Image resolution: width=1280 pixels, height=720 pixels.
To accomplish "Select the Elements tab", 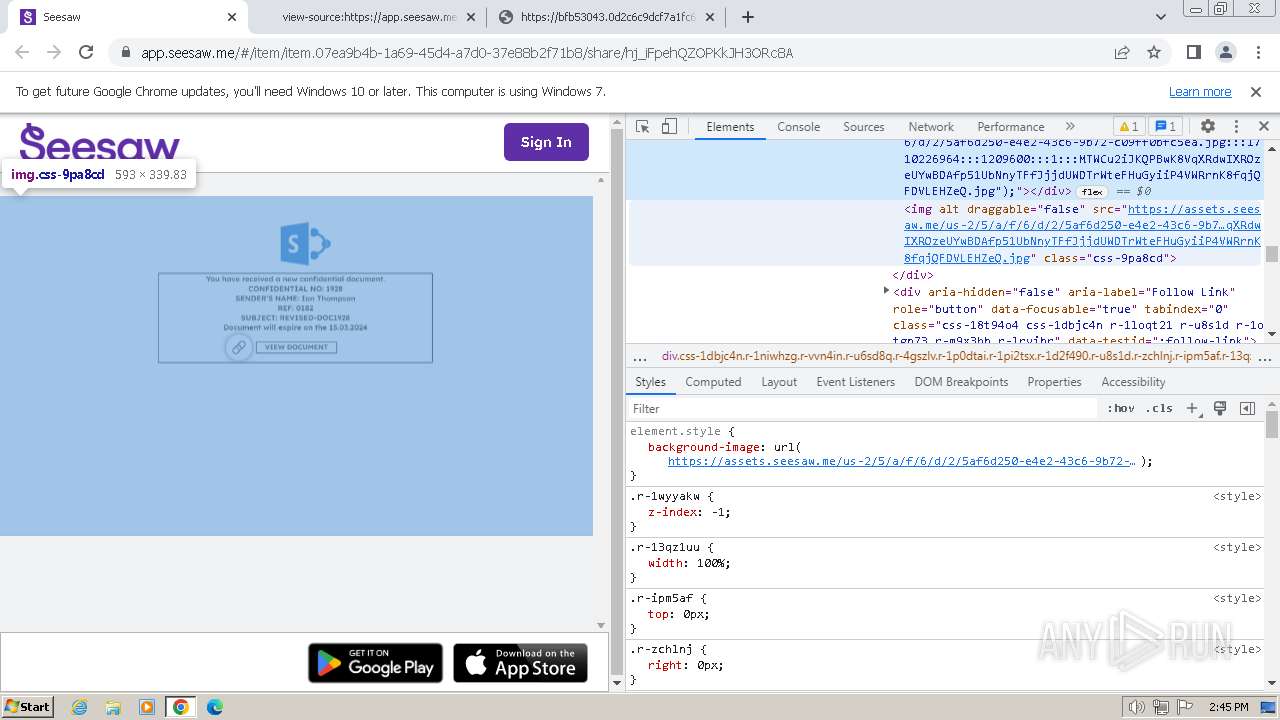I will point(730,127).
